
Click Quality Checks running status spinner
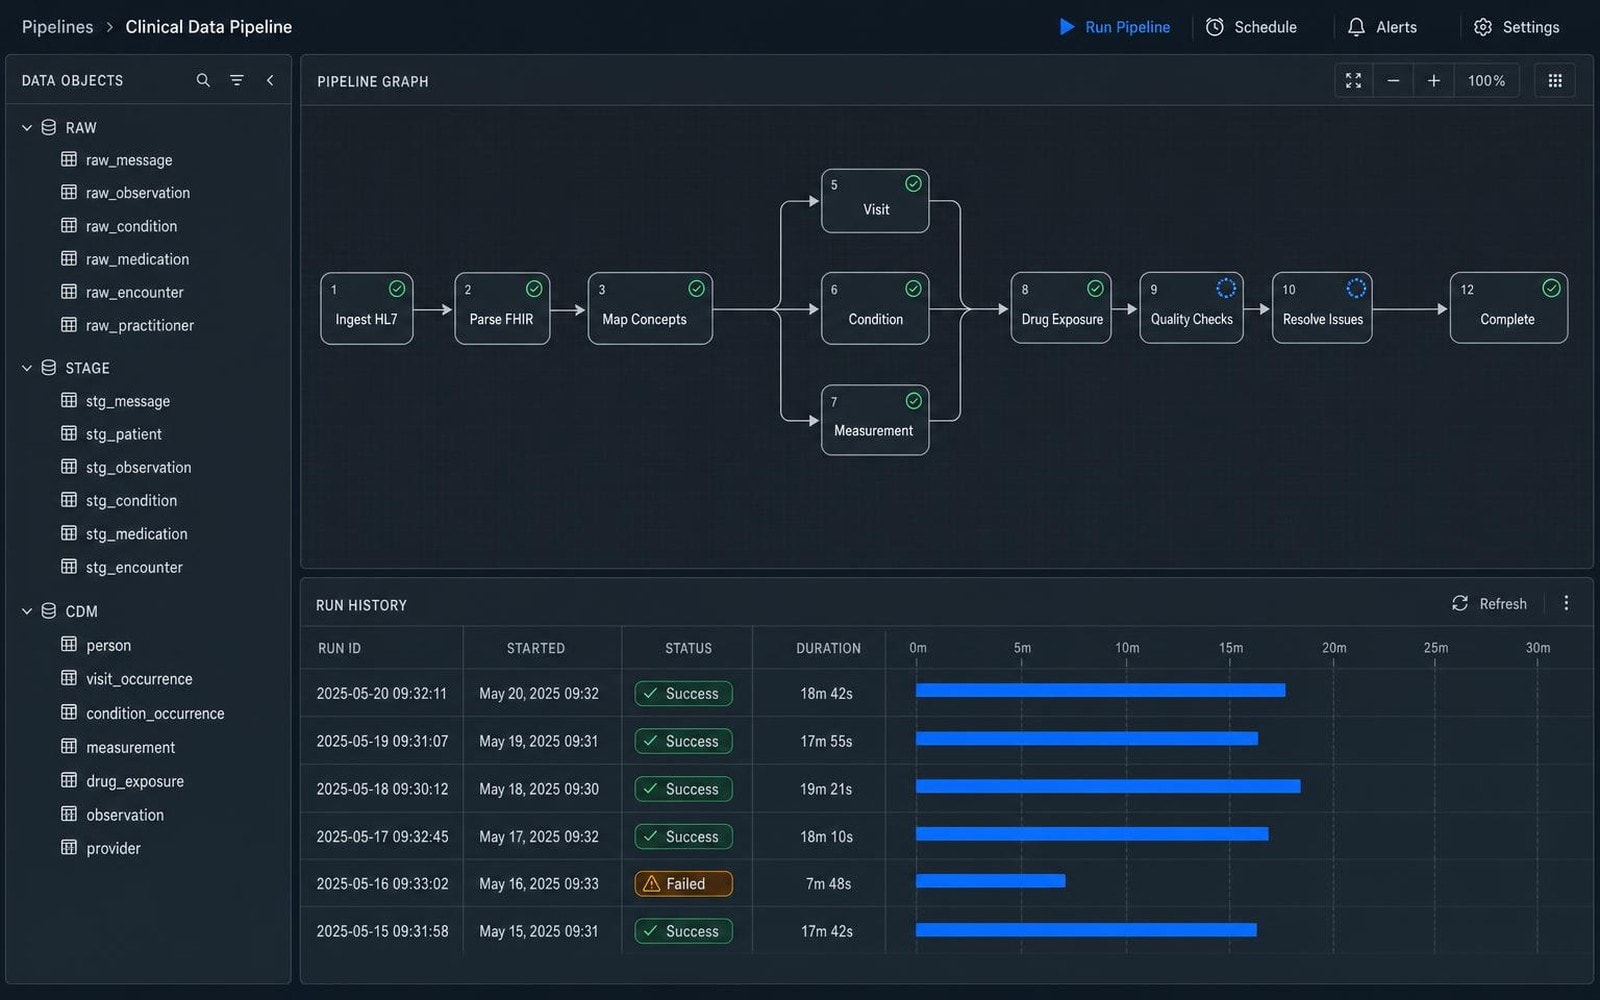1226,288
